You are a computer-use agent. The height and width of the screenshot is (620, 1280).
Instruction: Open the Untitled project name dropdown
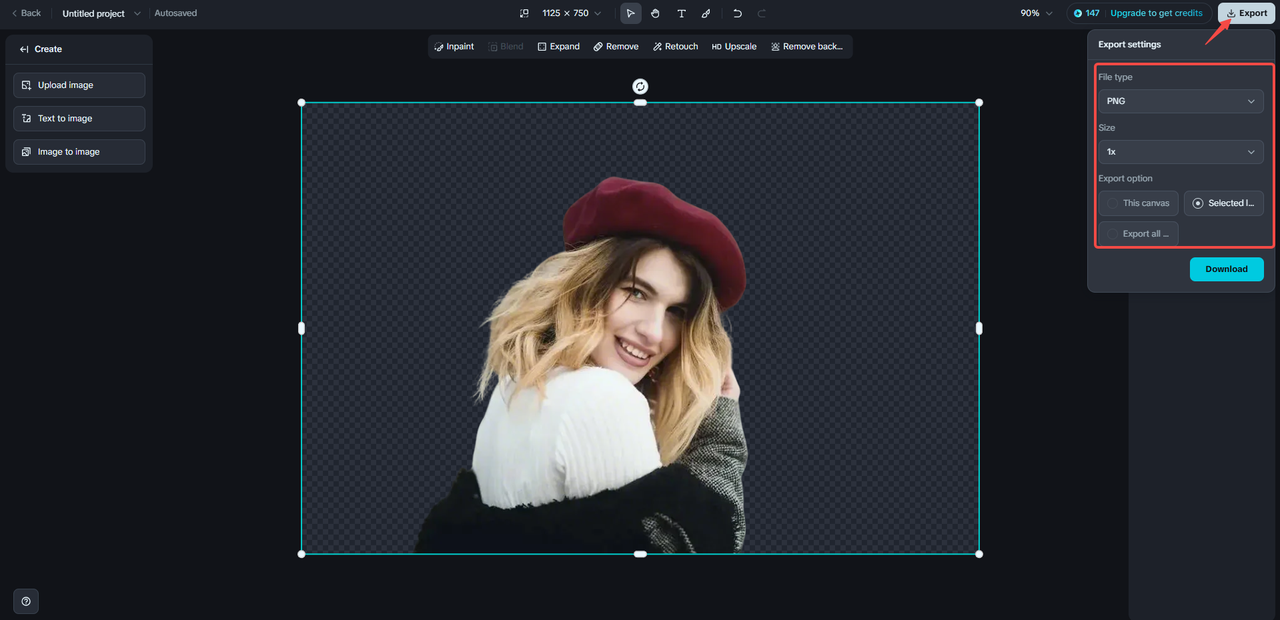pyautogui.click(x=101, y=13)
